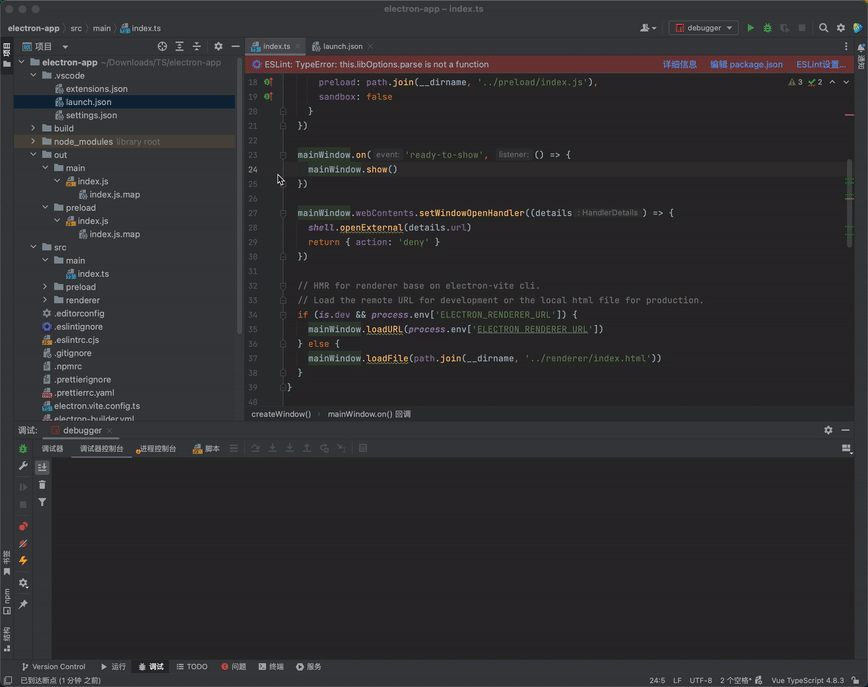Click the 编辑 package.json link
Viewport: 868px width, 687px height.
pos(746,65)
